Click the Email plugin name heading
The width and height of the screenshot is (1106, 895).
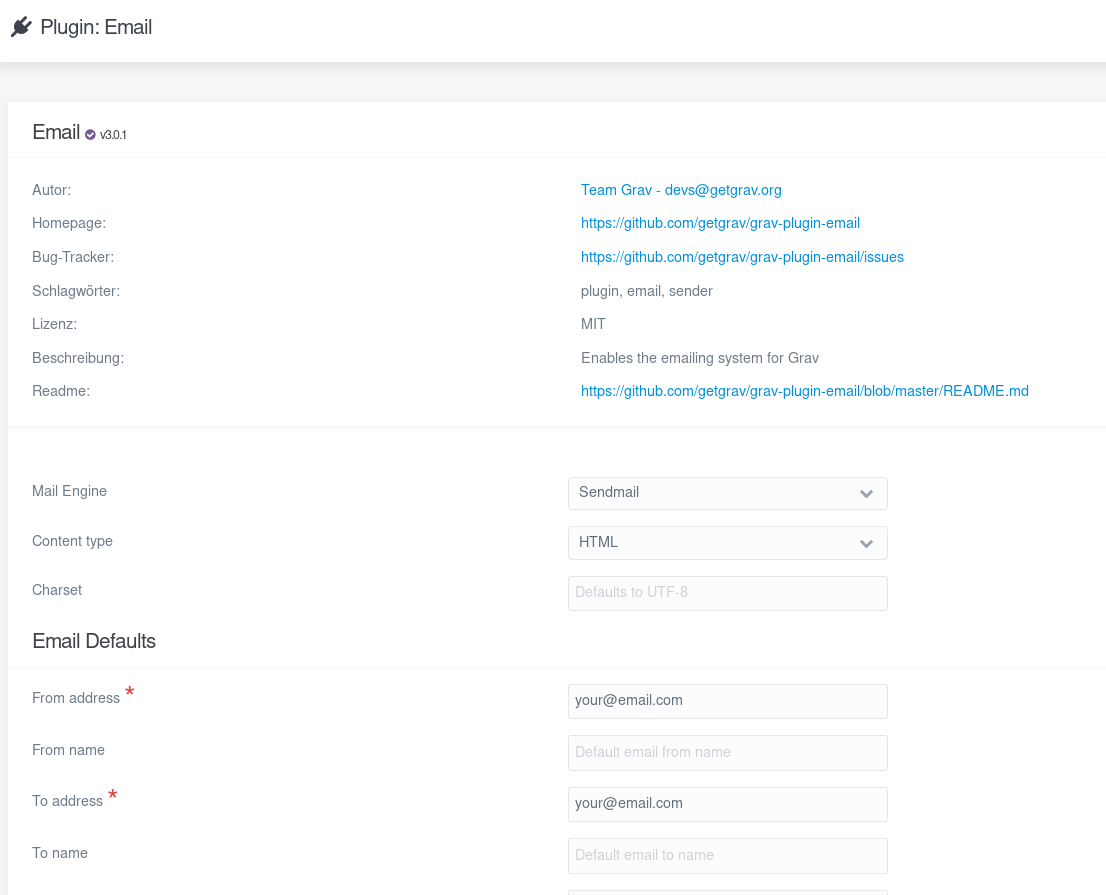56,133
